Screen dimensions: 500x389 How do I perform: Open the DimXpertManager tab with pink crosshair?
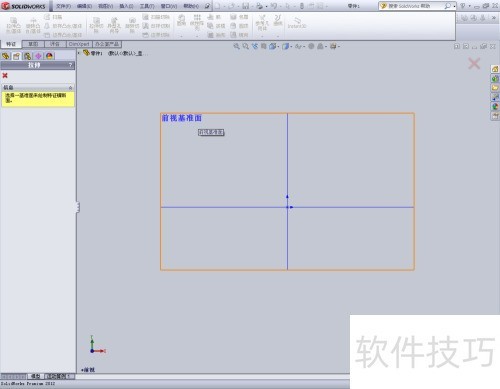point(38,56)
